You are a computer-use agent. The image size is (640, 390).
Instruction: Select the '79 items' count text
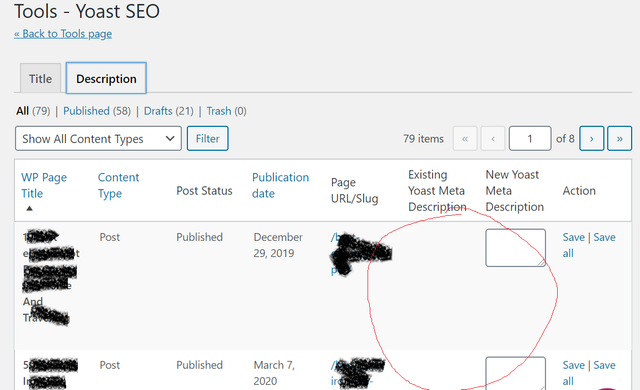pos(423,139)
